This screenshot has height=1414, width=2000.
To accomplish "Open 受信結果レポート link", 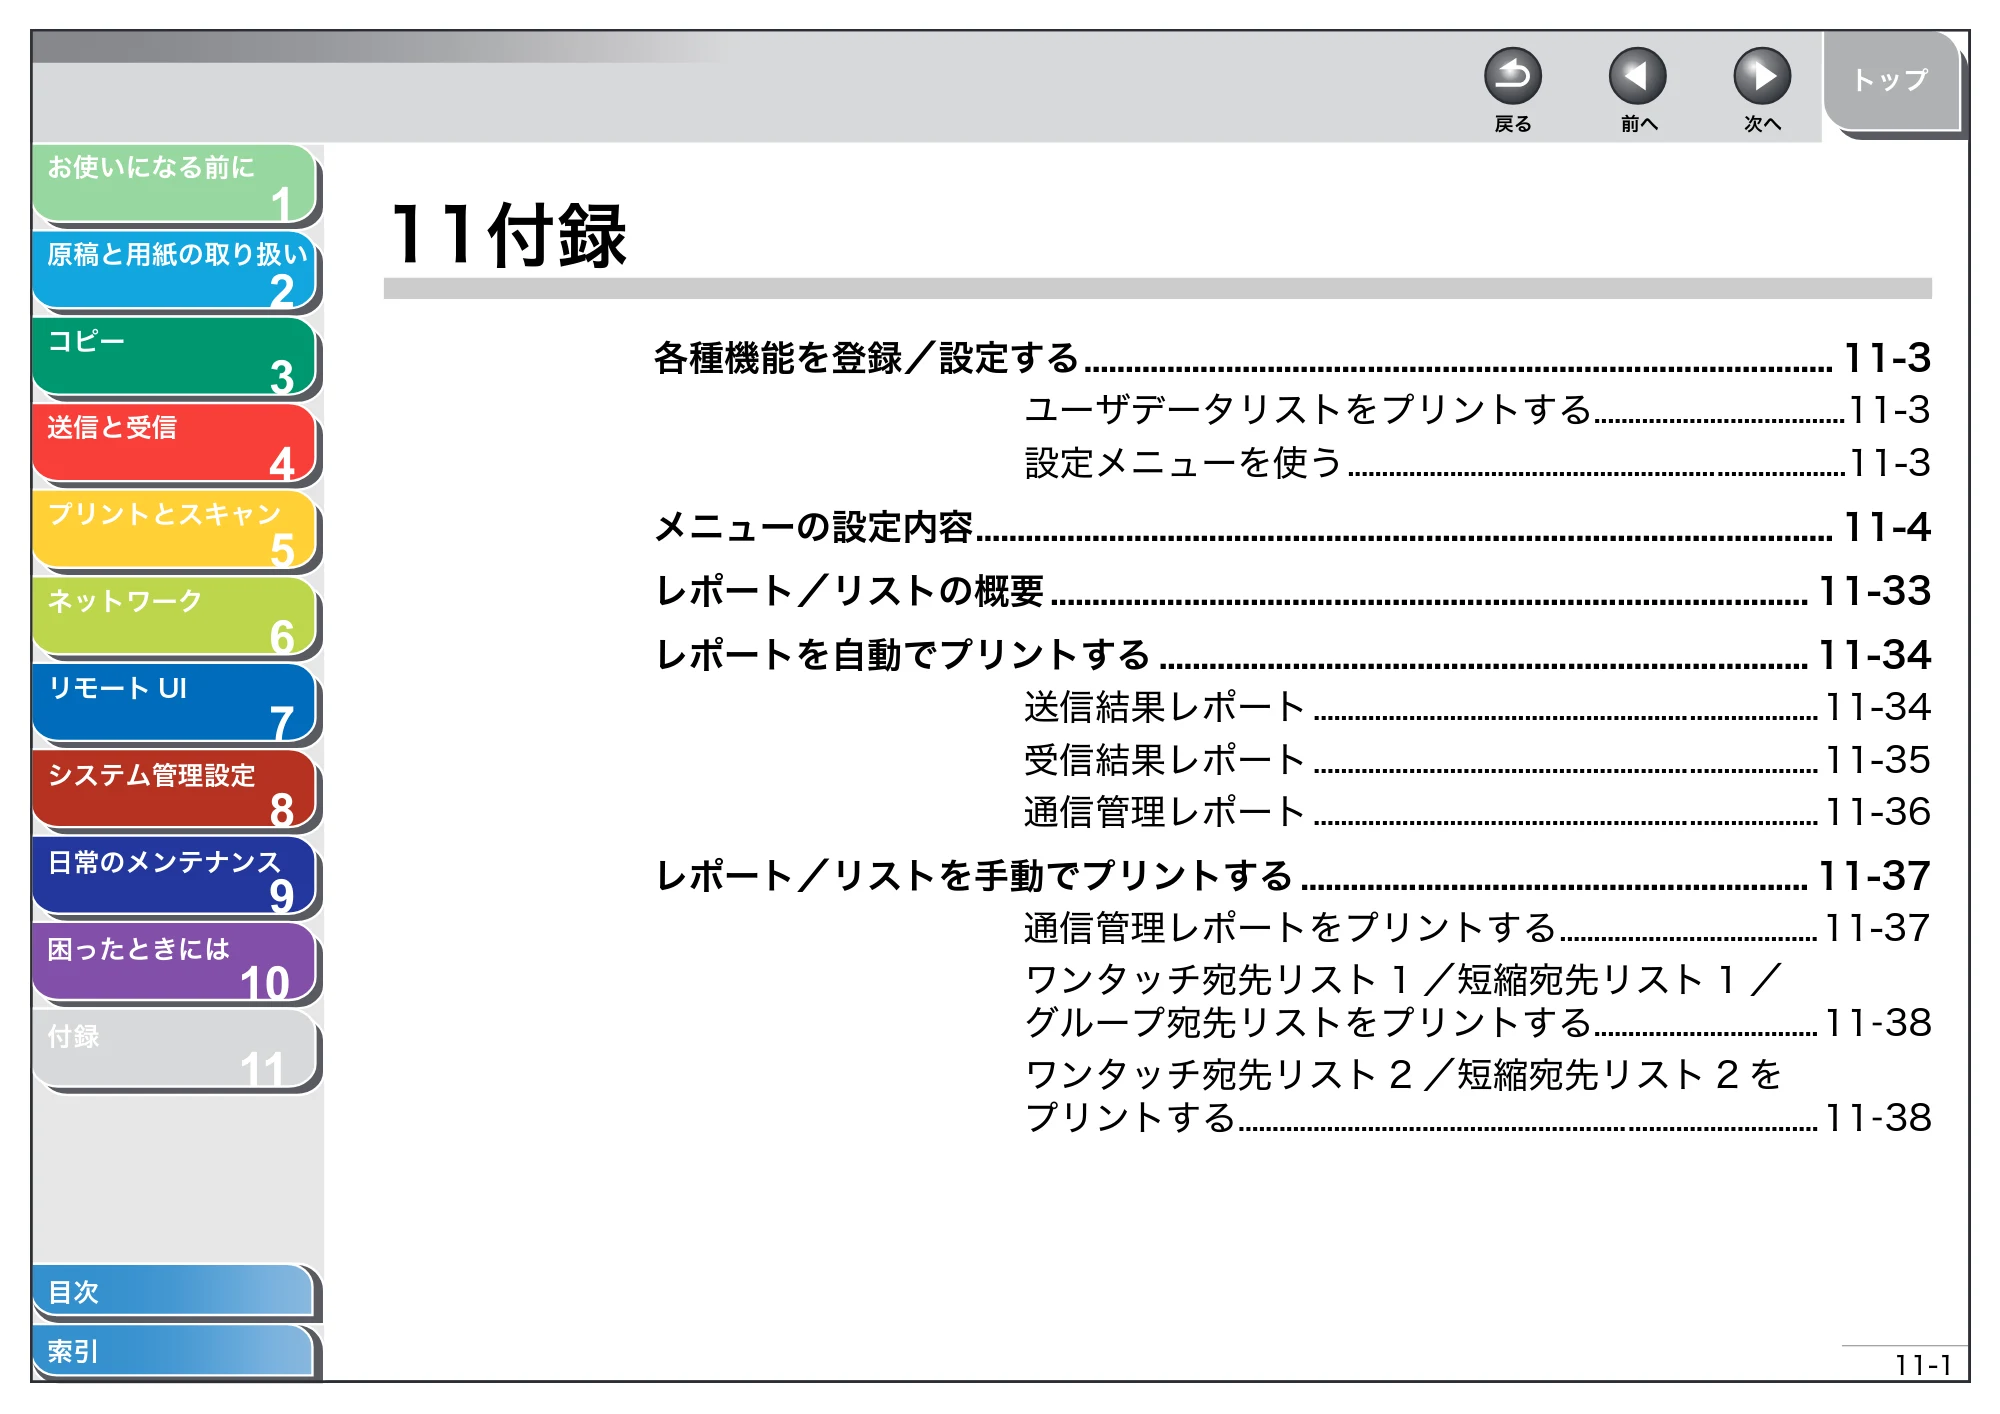I will point(1477,760).
